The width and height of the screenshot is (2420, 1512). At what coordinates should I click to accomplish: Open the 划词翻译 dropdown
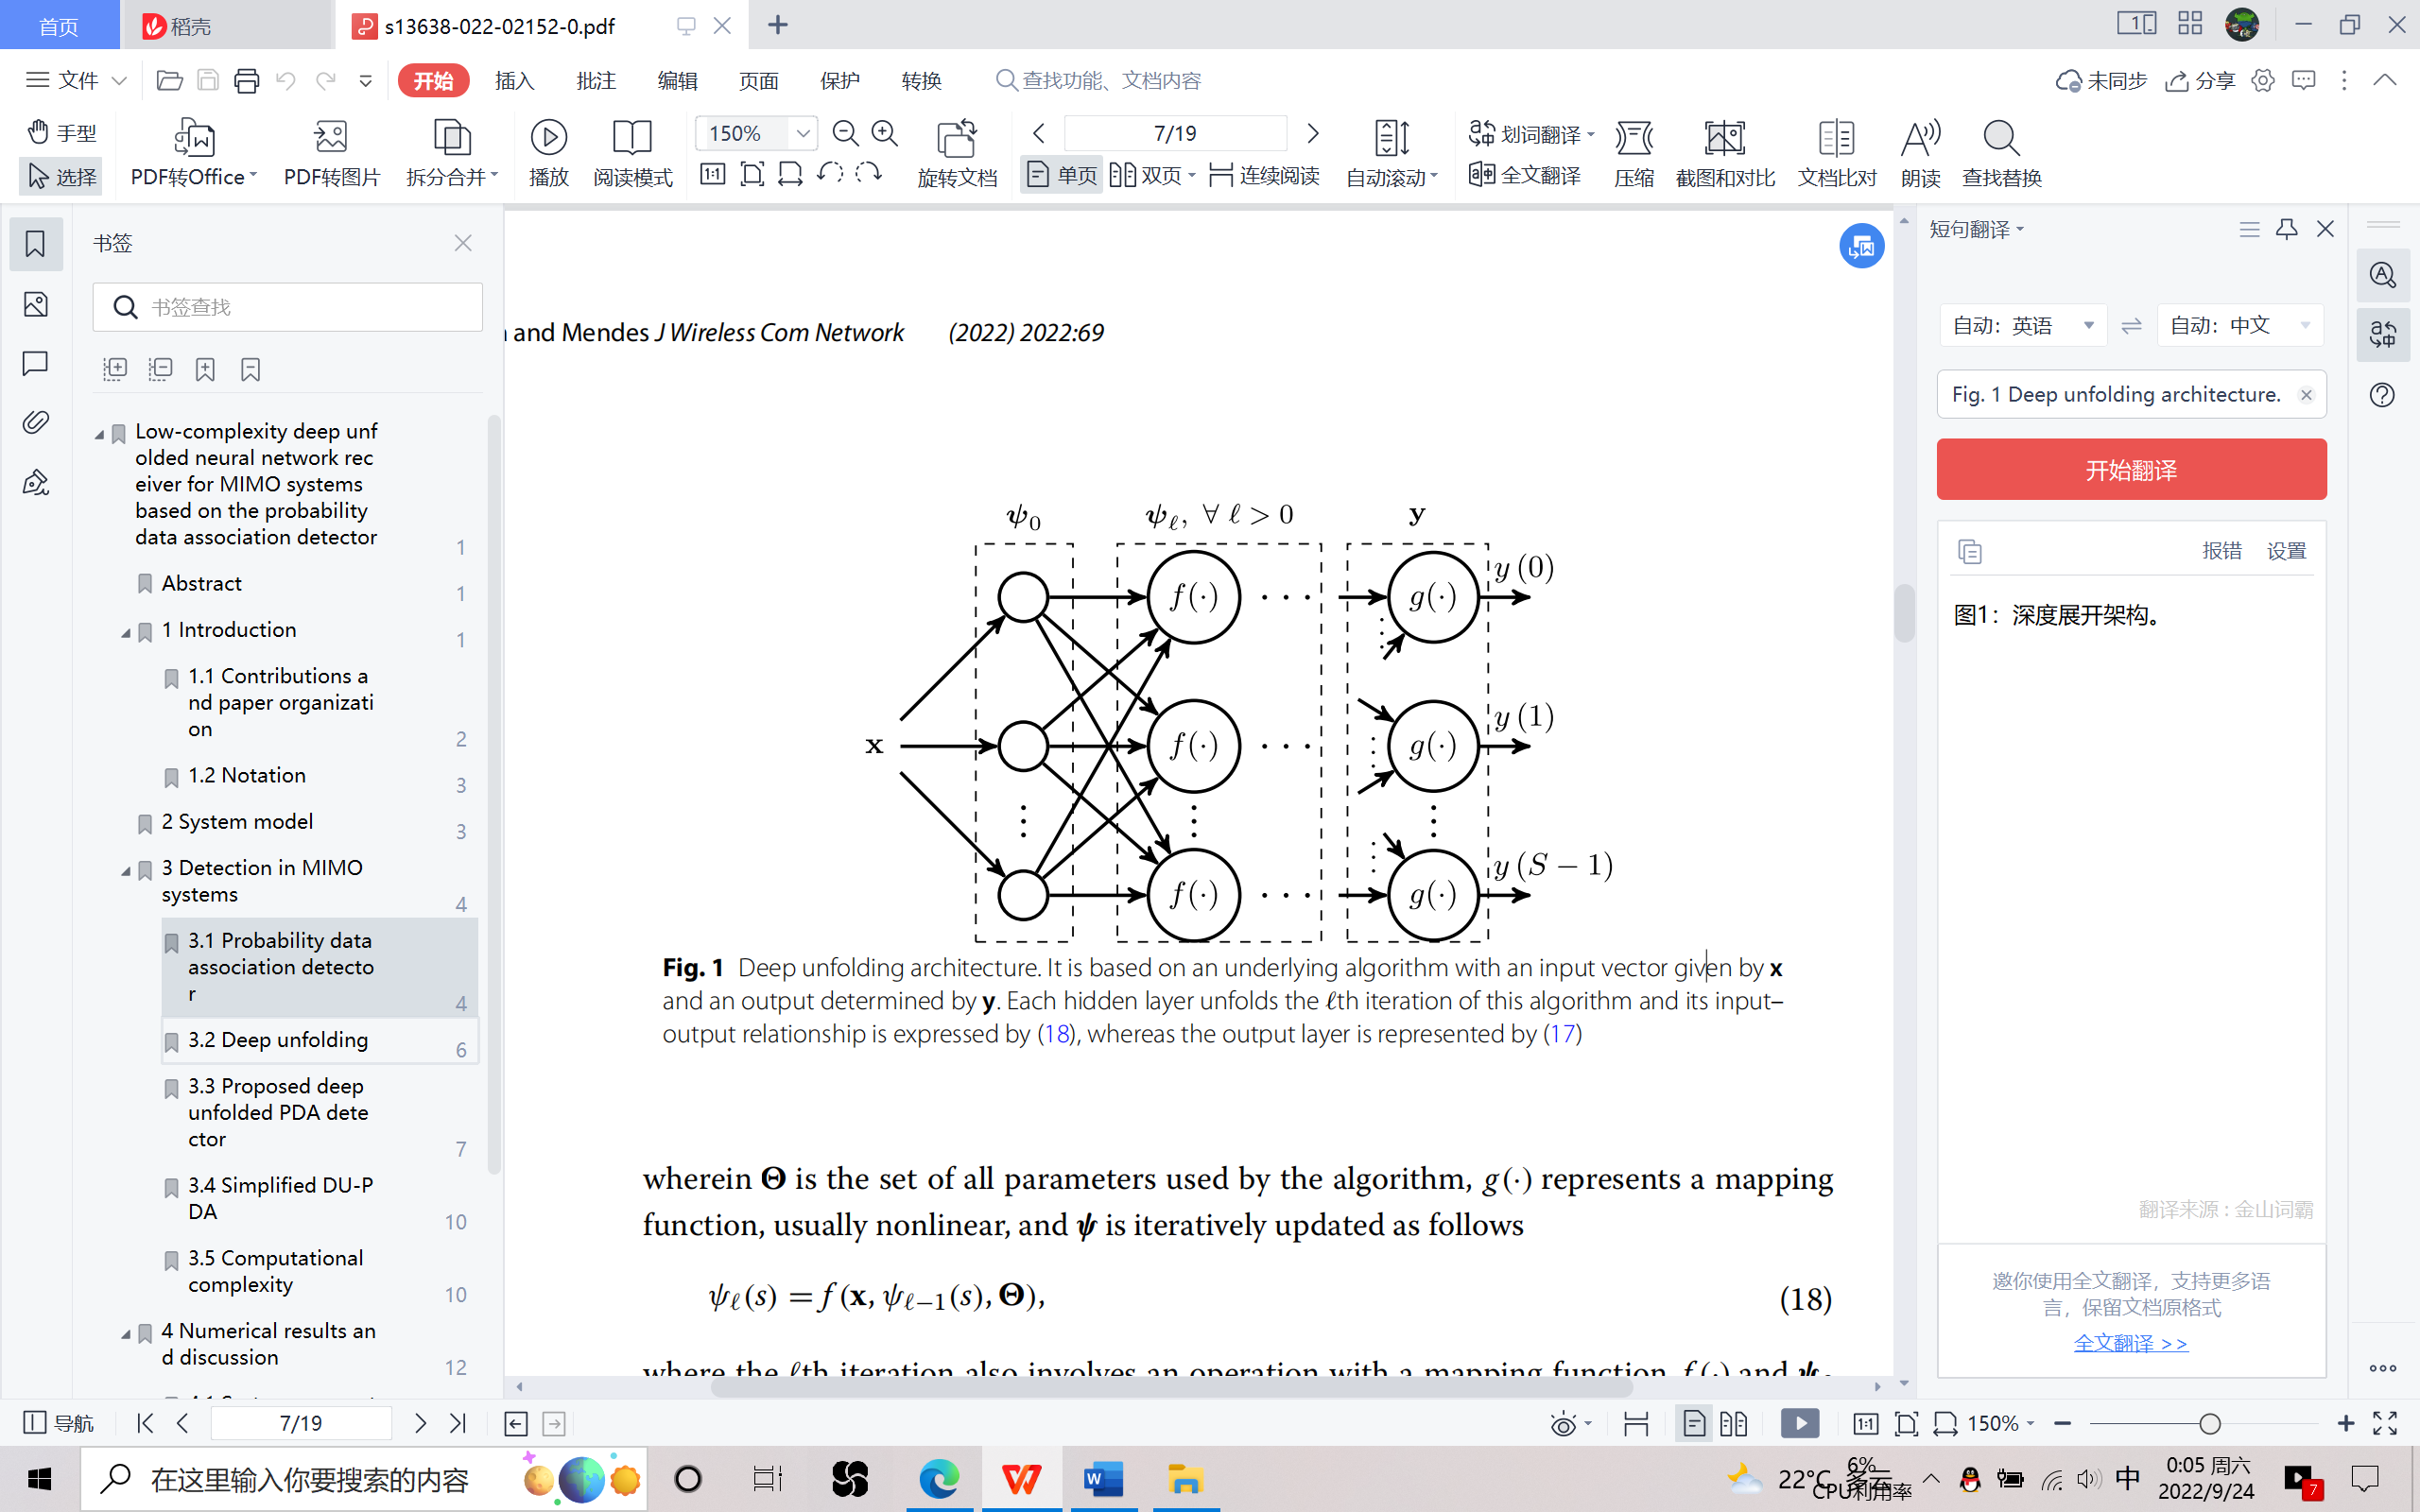coord(1590,133)
